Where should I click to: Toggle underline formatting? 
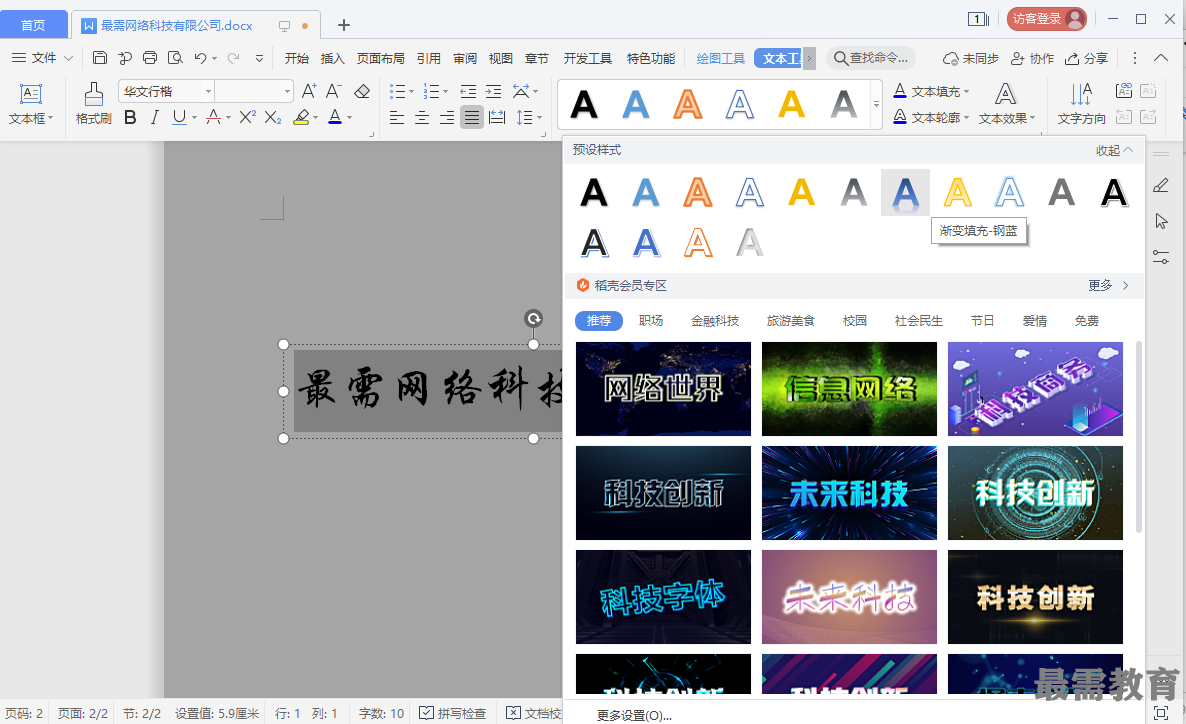click(179, 117)
